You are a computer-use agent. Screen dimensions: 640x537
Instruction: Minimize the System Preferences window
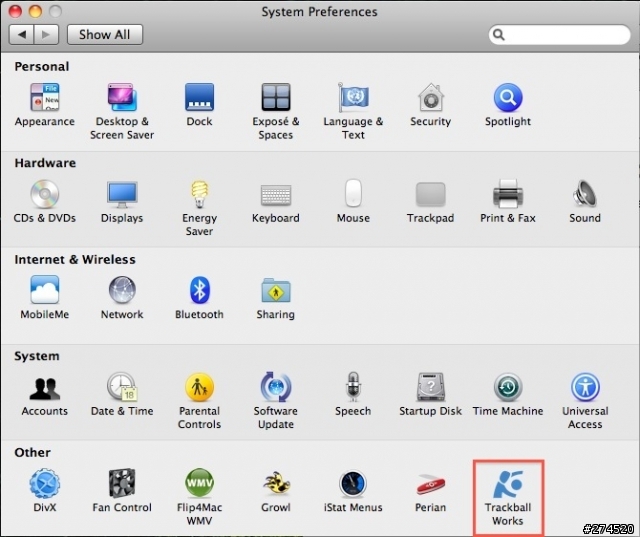coord(35,11)
